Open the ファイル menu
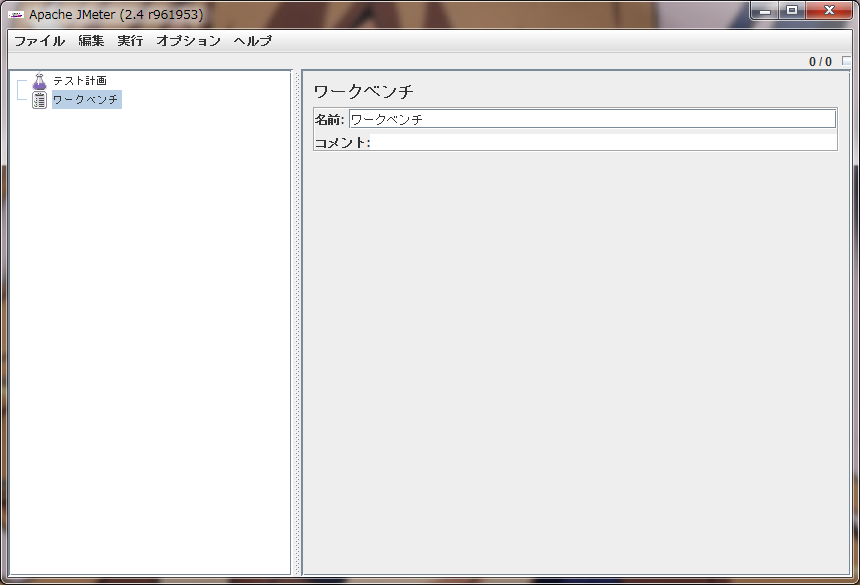Image resolution: width=860 pixels, height=585 pixels. pyautogui.click(x=39, y=41)
